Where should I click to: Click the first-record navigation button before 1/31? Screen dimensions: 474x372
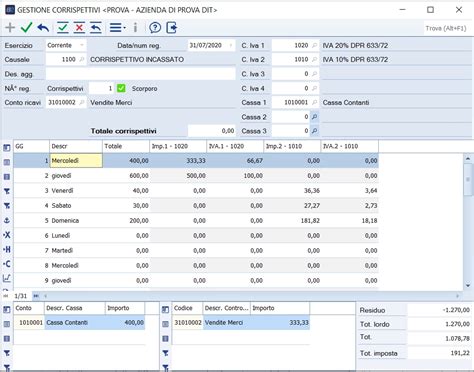coord(6,296)
